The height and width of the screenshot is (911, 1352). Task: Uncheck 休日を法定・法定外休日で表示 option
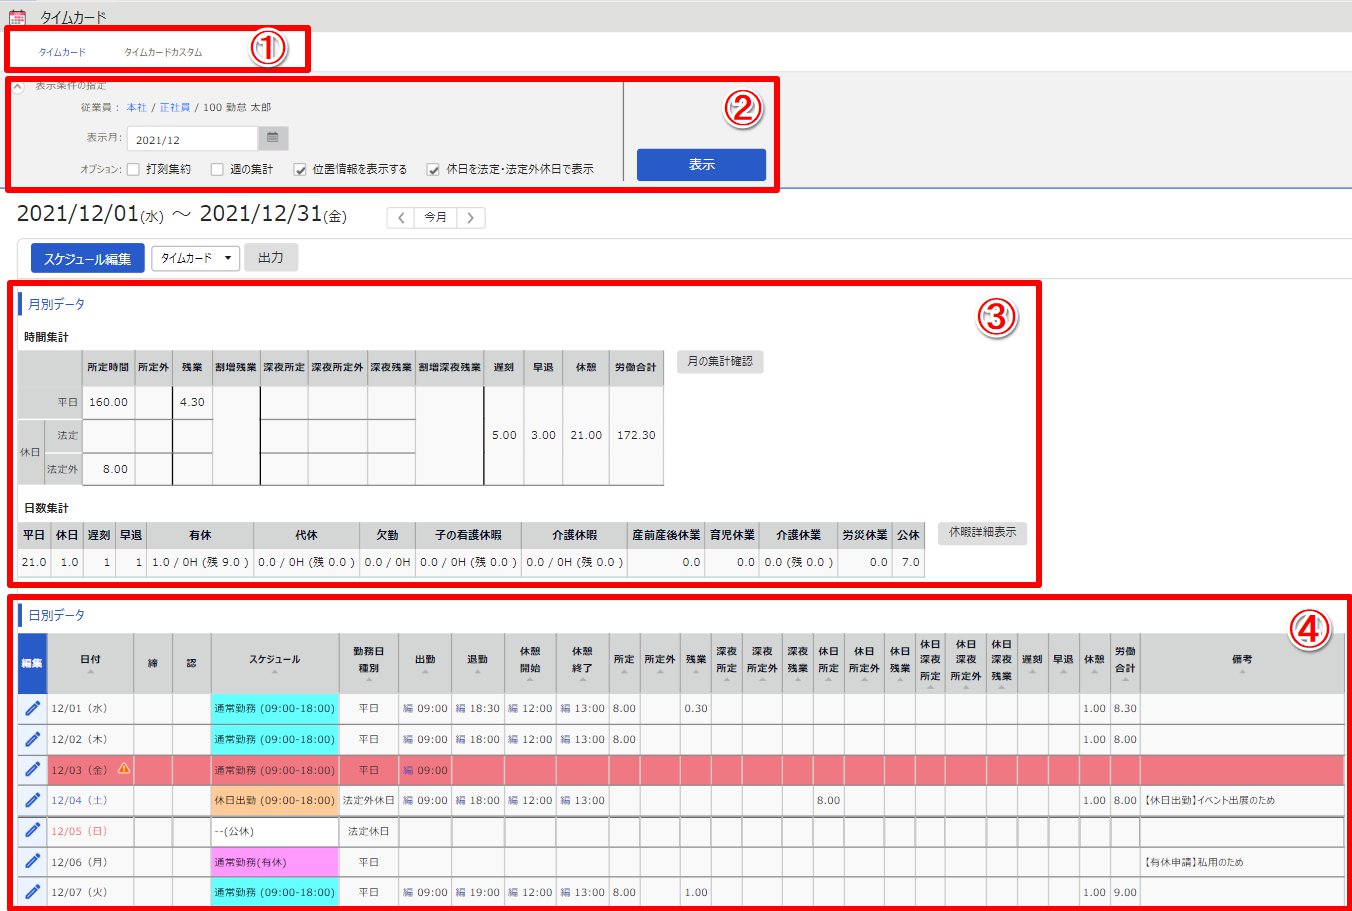pyautogui.click(x=433, y=170)
